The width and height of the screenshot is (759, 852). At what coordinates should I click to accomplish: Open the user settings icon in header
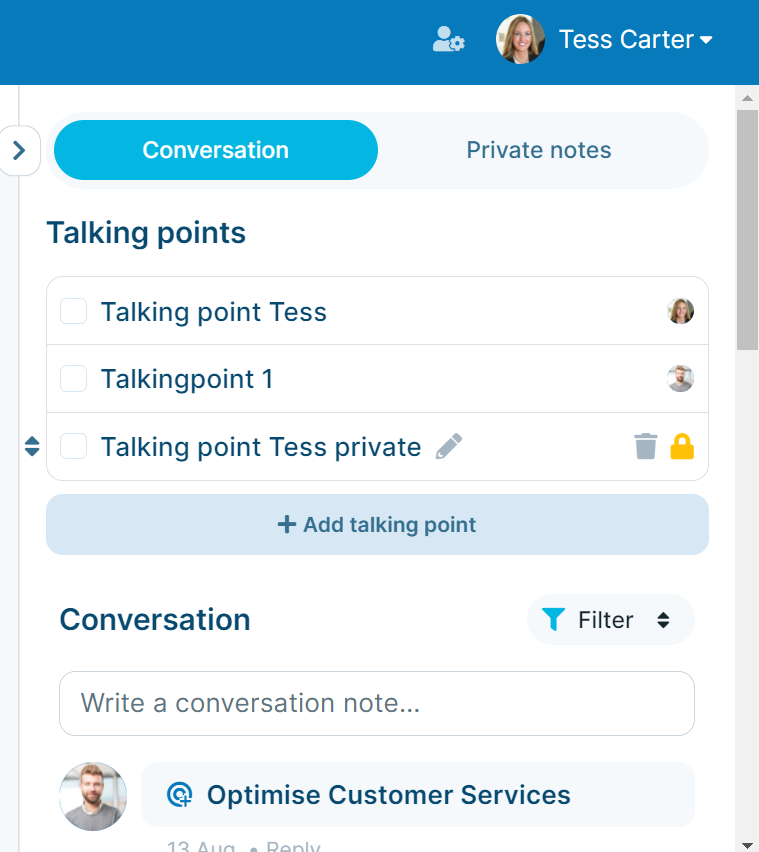coord(448,39)
